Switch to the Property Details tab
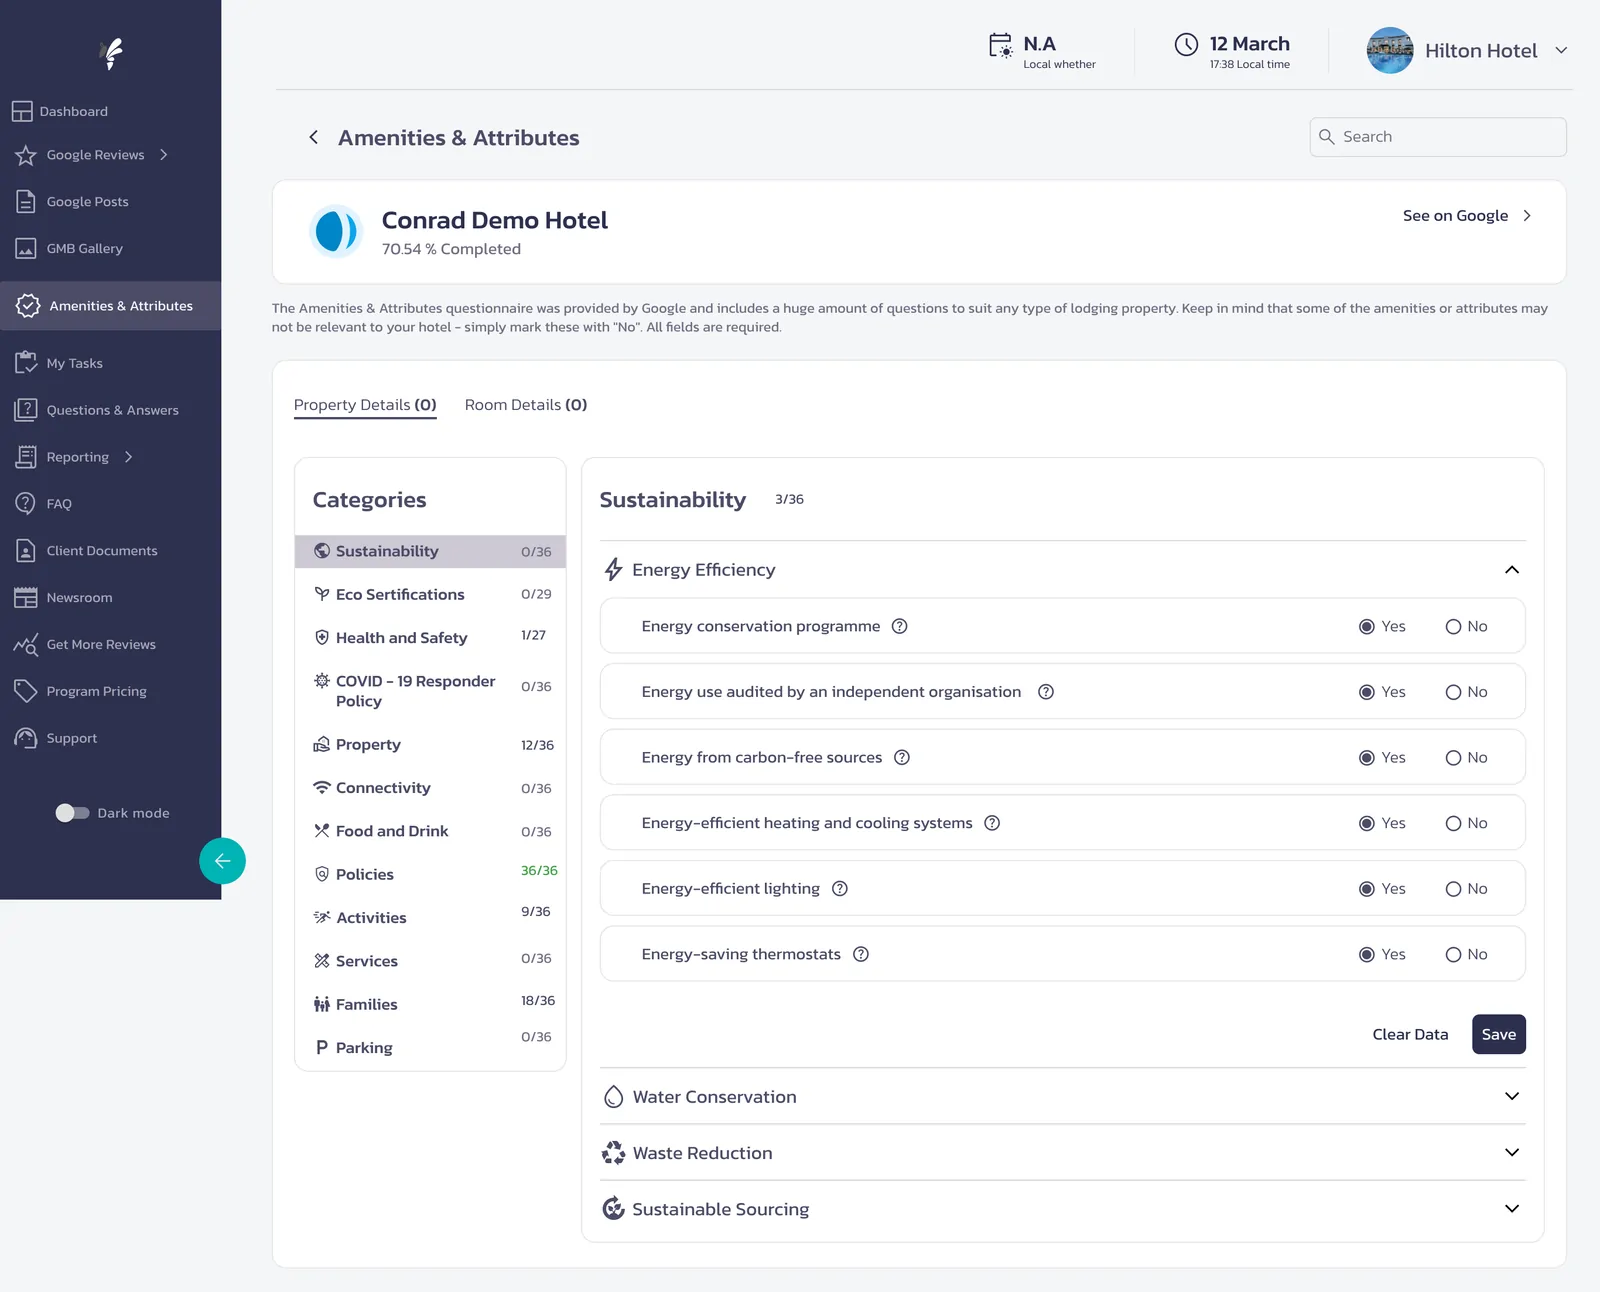This screenshot has height=1292, width=1600. click(365, 405)
